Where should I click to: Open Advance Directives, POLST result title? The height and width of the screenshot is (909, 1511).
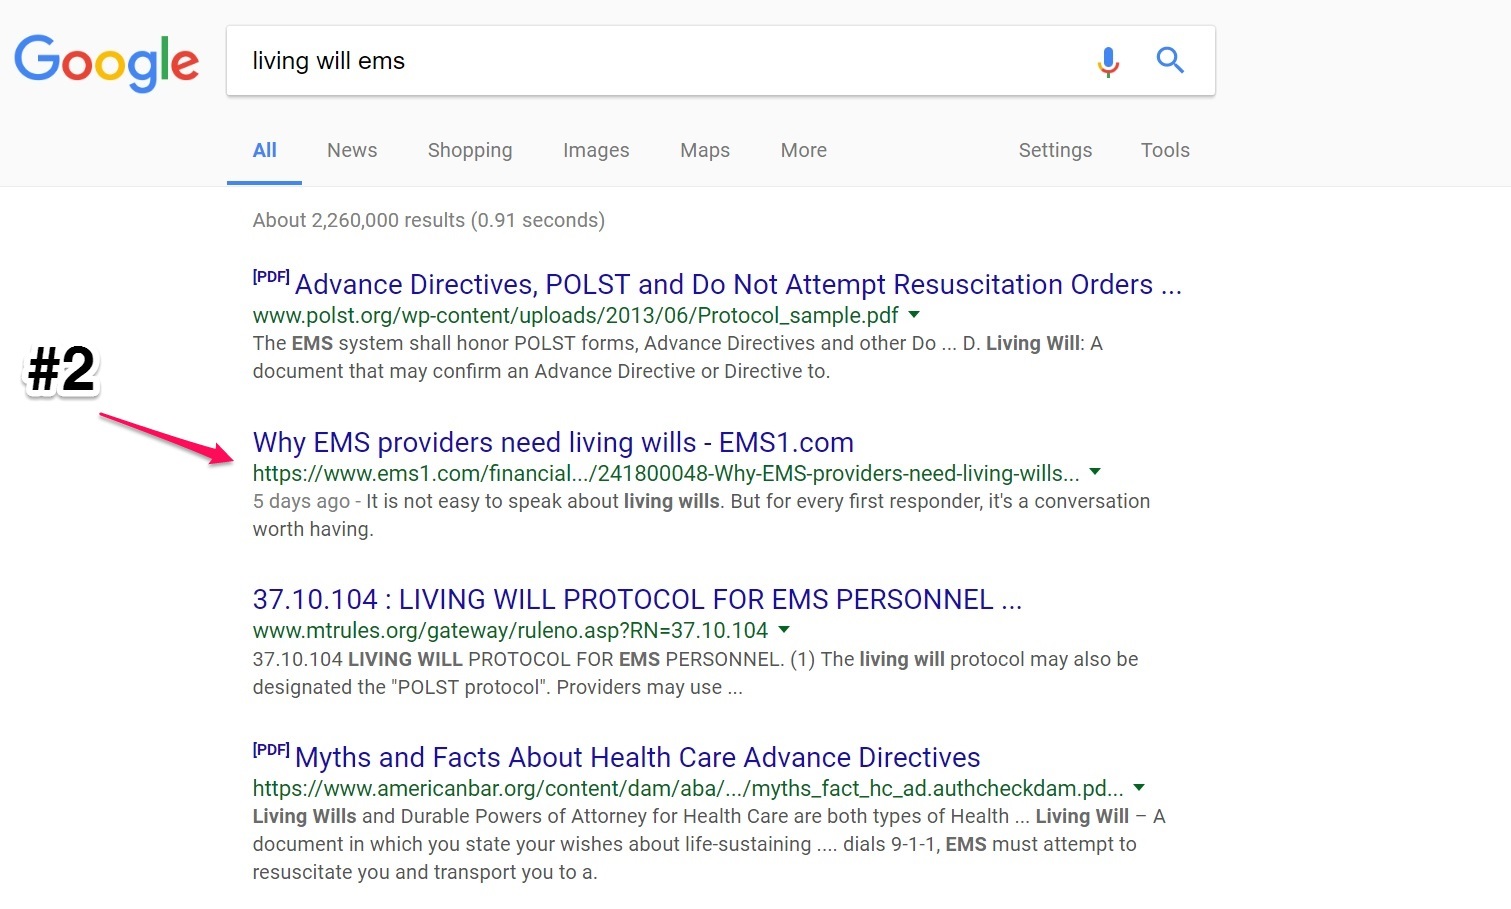[x=738, y=285]
